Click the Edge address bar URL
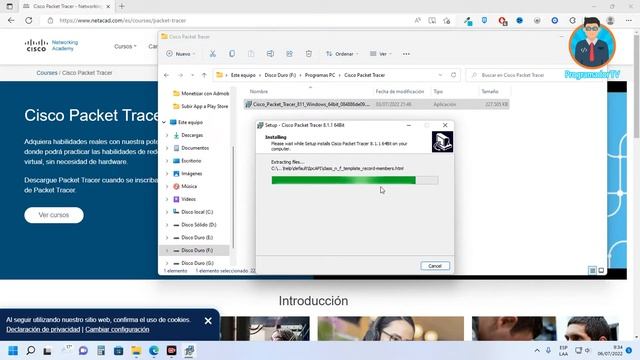The height and width of the screenshot is (360, 640). point(122,20)
